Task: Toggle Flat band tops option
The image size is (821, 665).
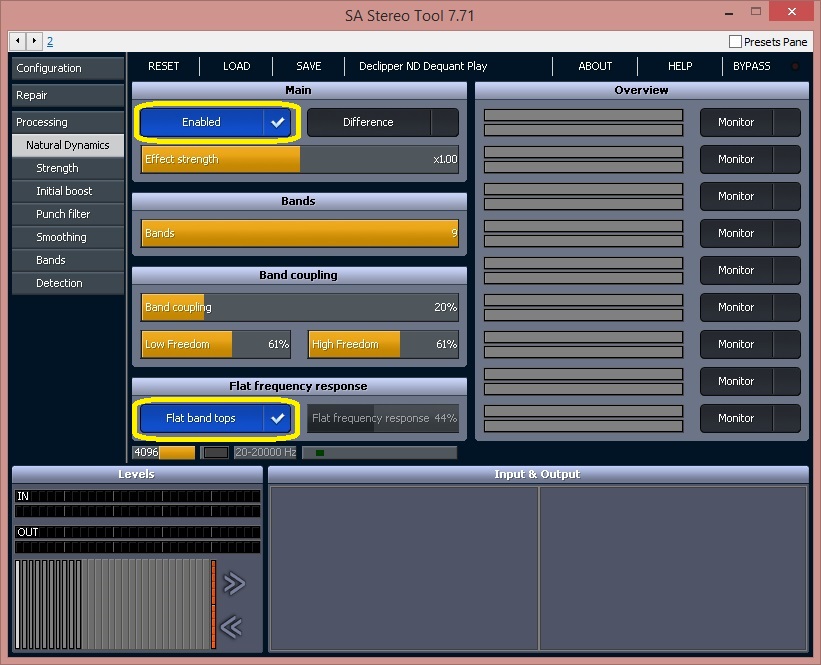Action: (x=216, y=418)
